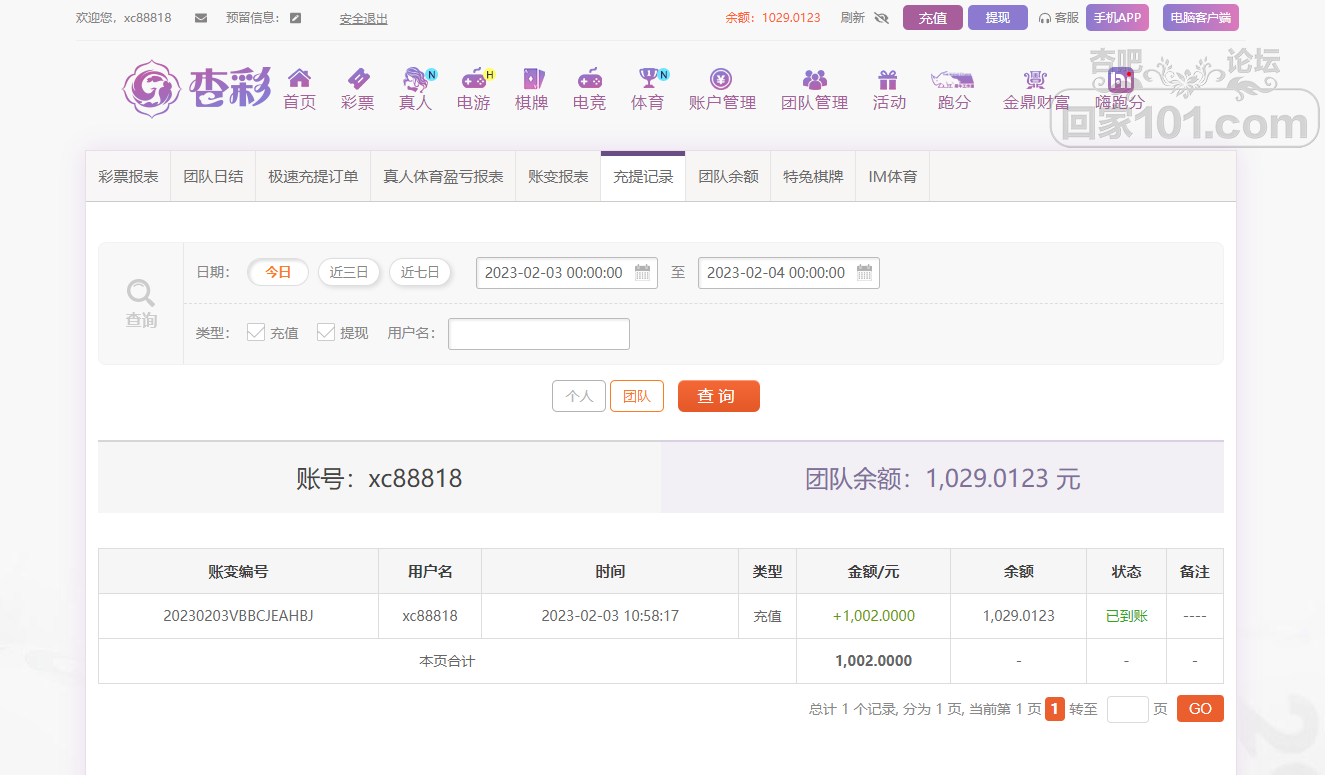1325x775 pixels.
Task: Open 团队管理 team management icon
Action: [x=815, y=78]
